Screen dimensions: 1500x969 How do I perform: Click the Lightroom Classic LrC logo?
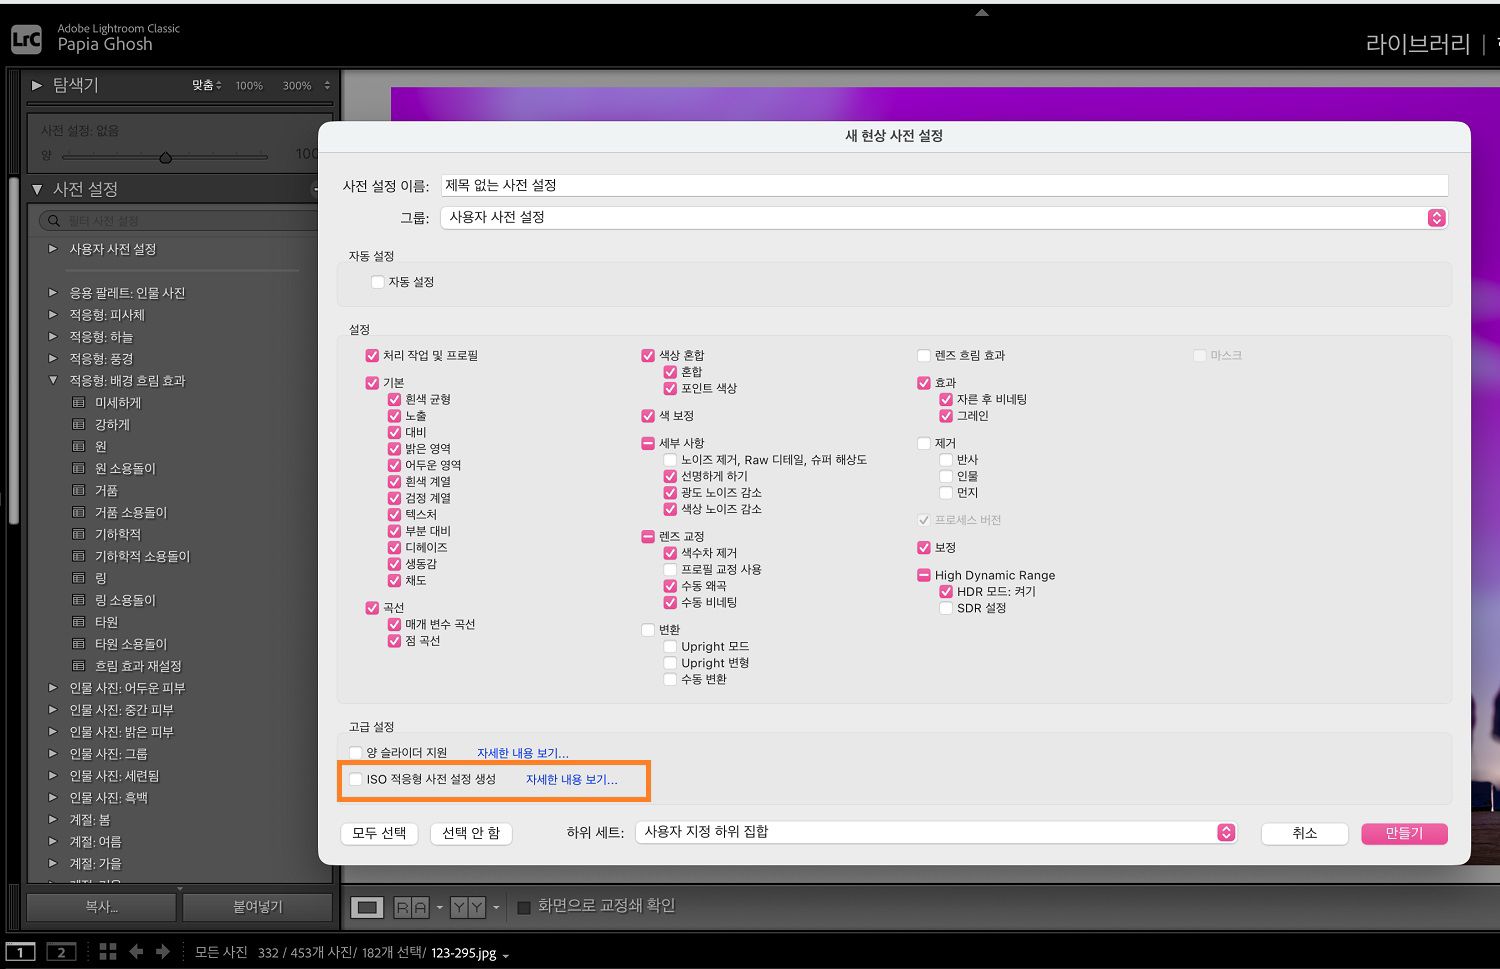click(x=27, y=39)
